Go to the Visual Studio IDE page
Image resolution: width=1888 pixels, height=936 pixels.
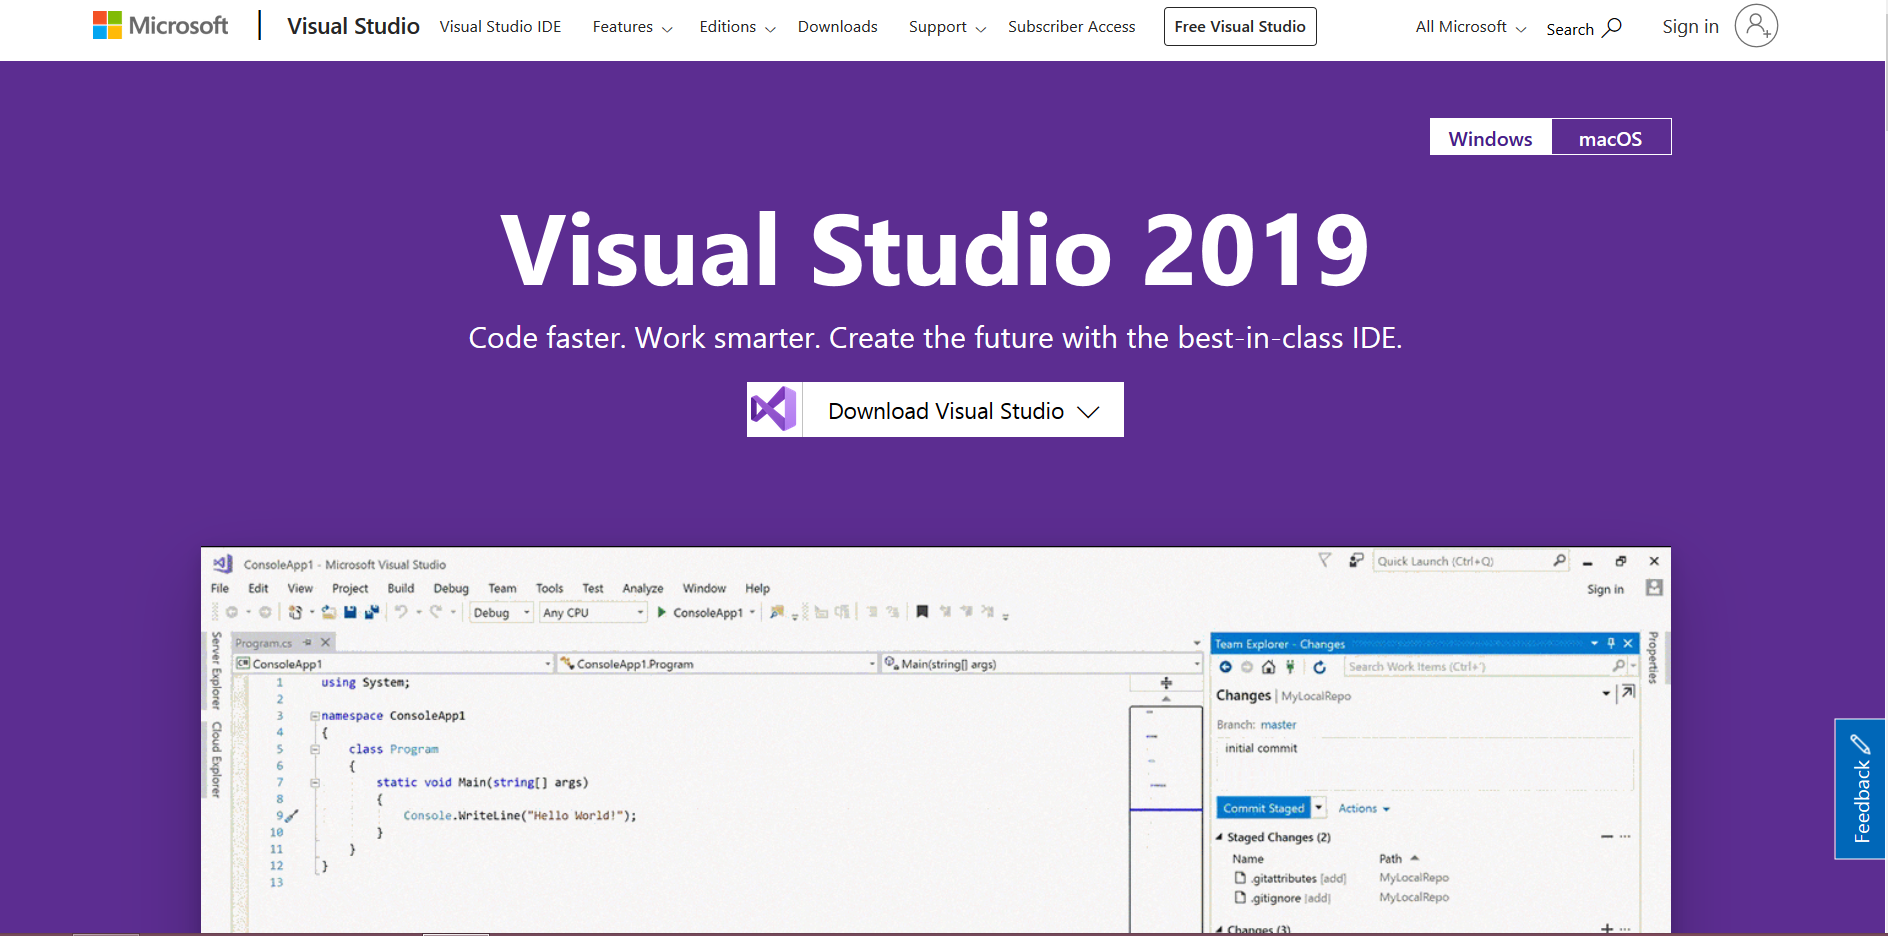pyautogui.click(x=500, y=27)
